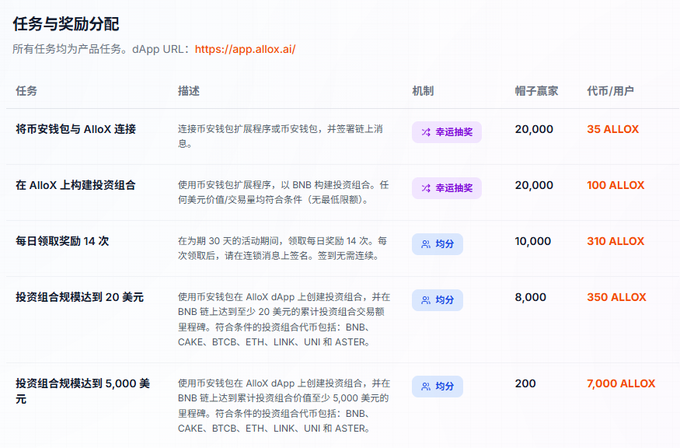Screen dimensions: 680x448
Task: Click the users icon in the 投资组合规模达到 20 美元 row
Action: (426, 300)
